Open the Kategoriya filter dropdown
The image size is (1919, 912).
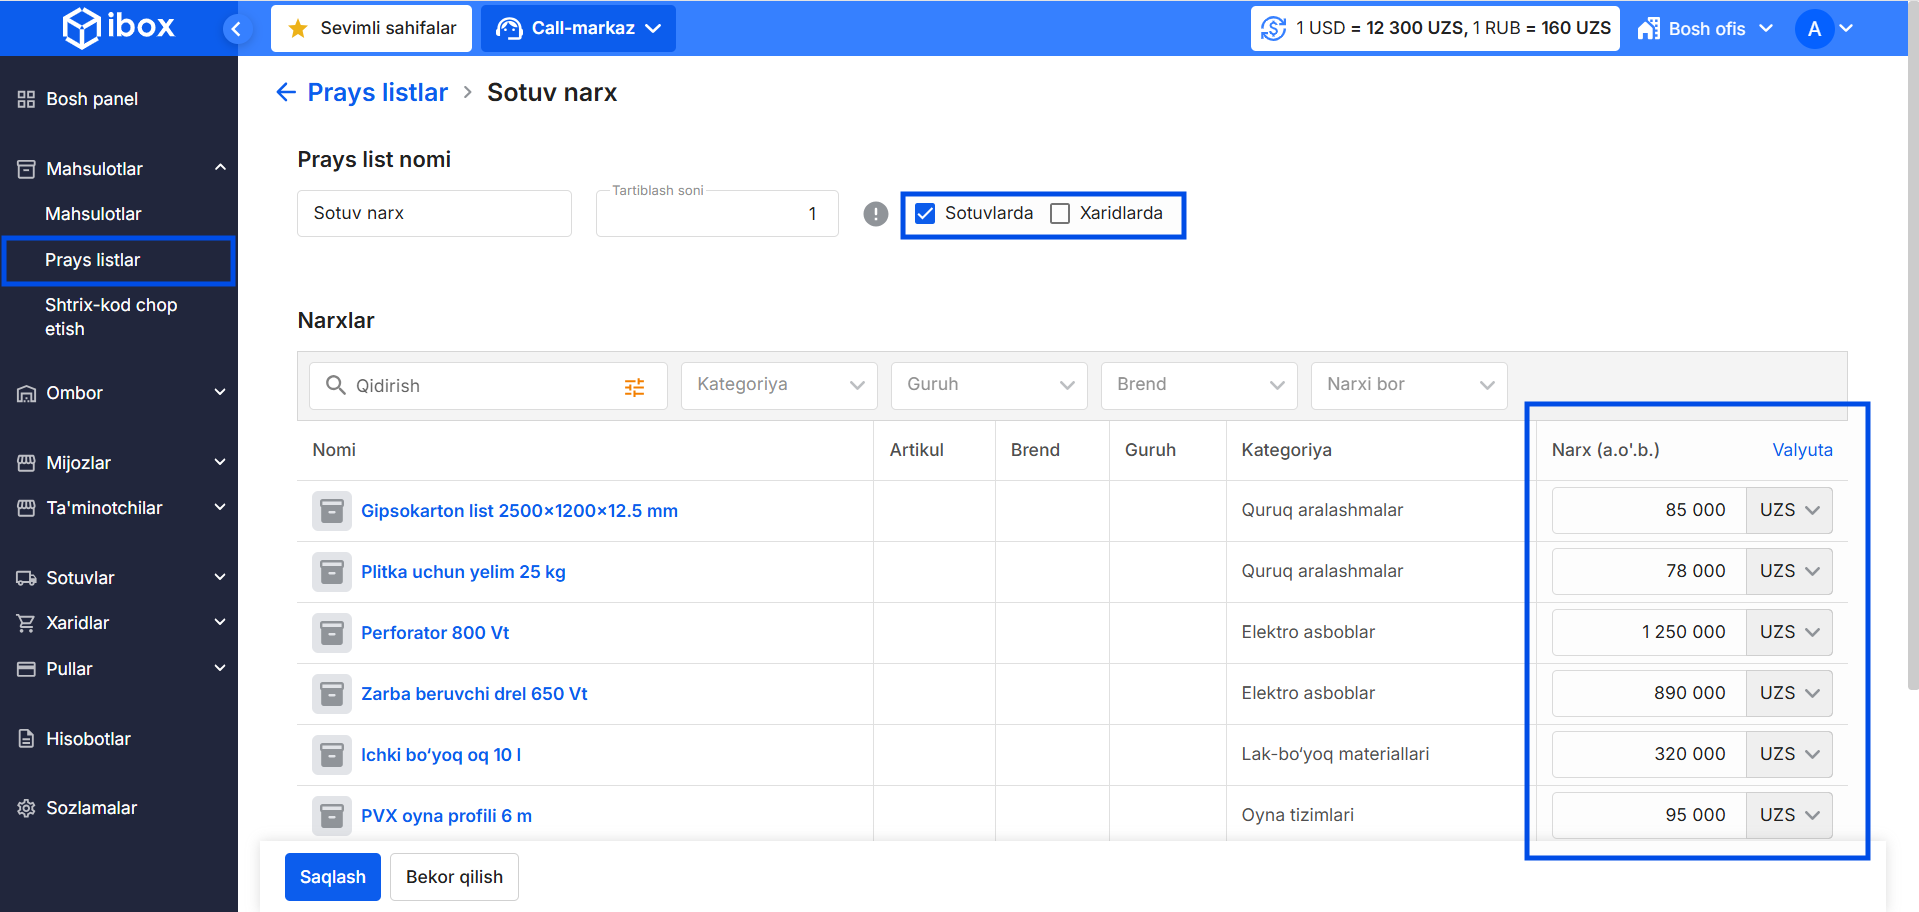pyautogui.click(x=778, y=385)
